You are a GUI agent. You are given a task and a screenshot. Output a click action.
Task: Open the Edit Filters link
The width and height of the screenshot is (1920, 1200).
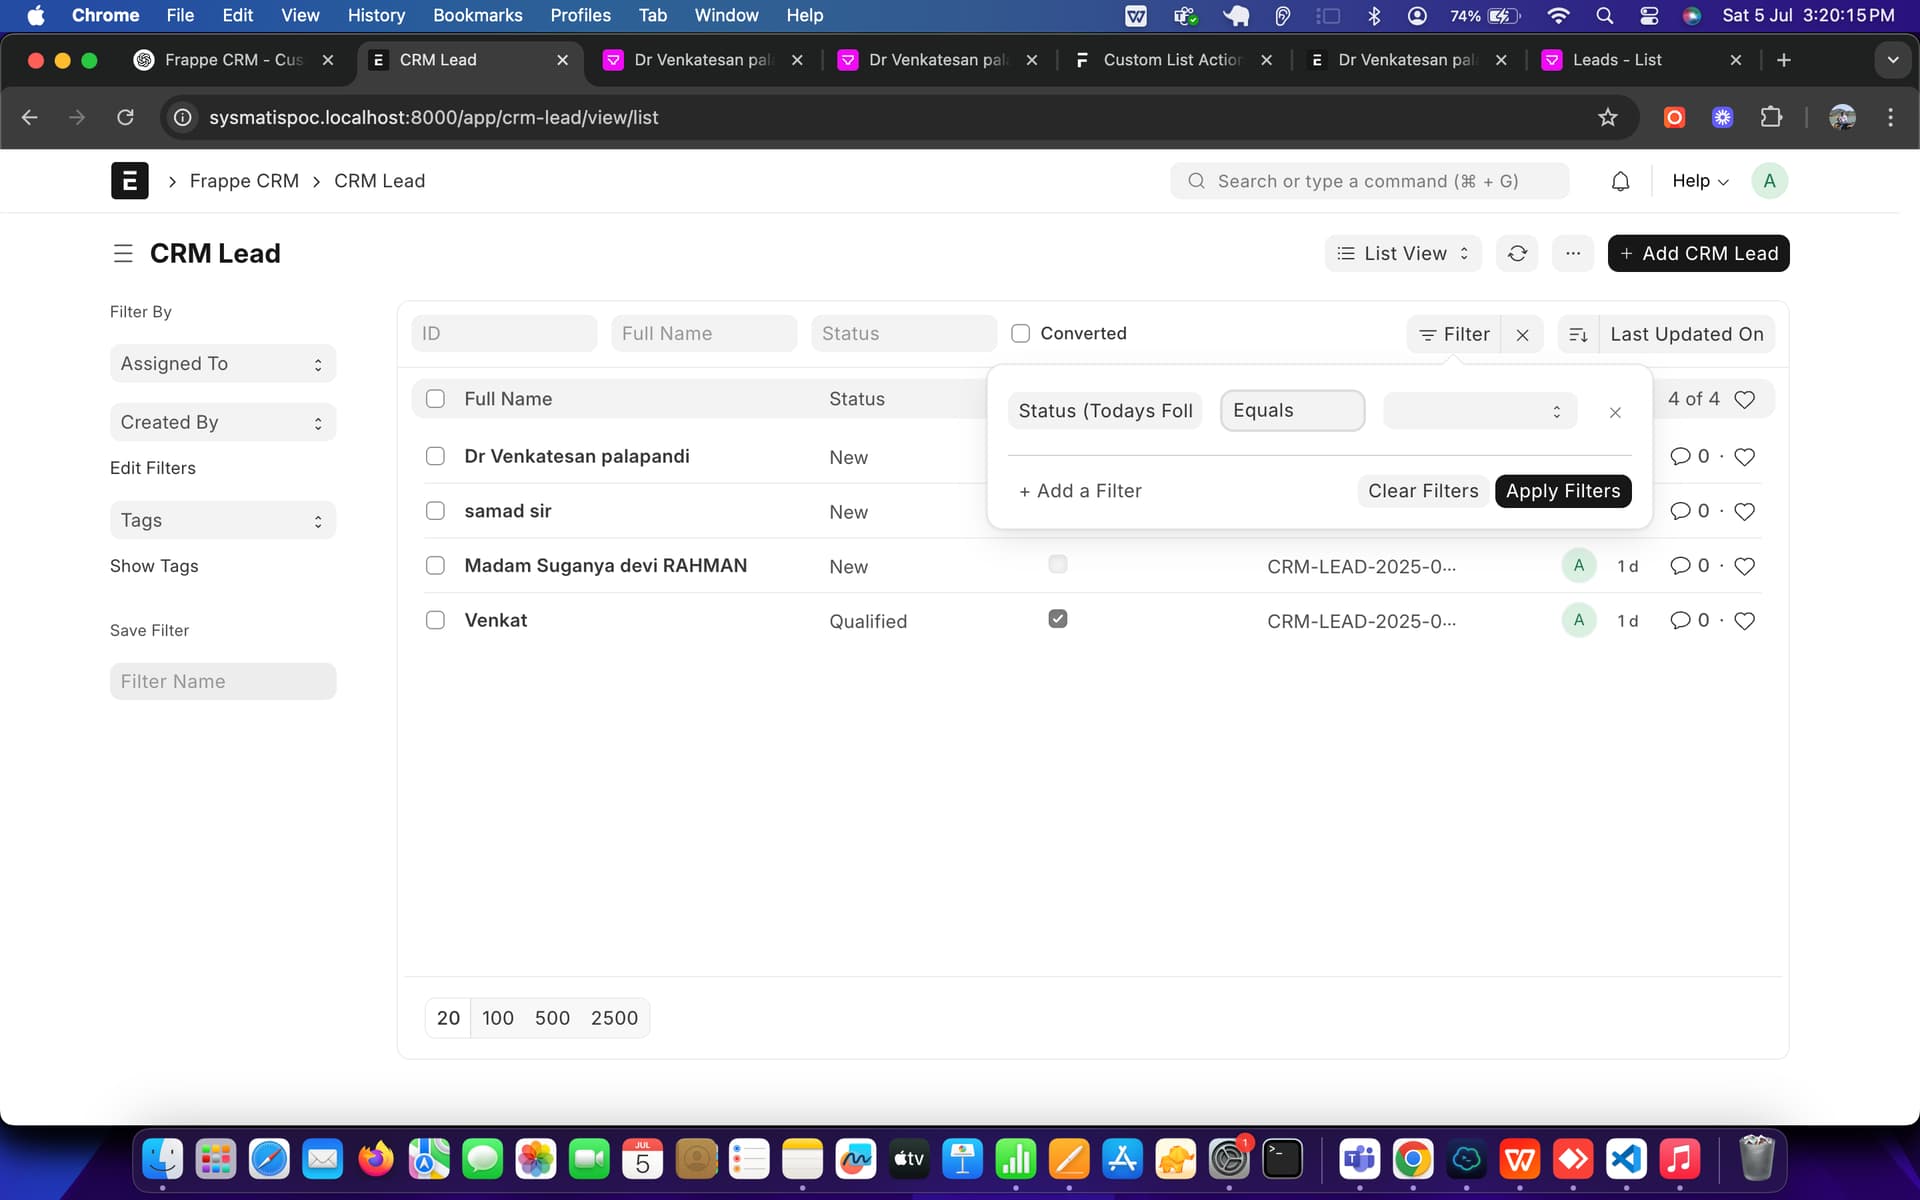tap(153, 468)
